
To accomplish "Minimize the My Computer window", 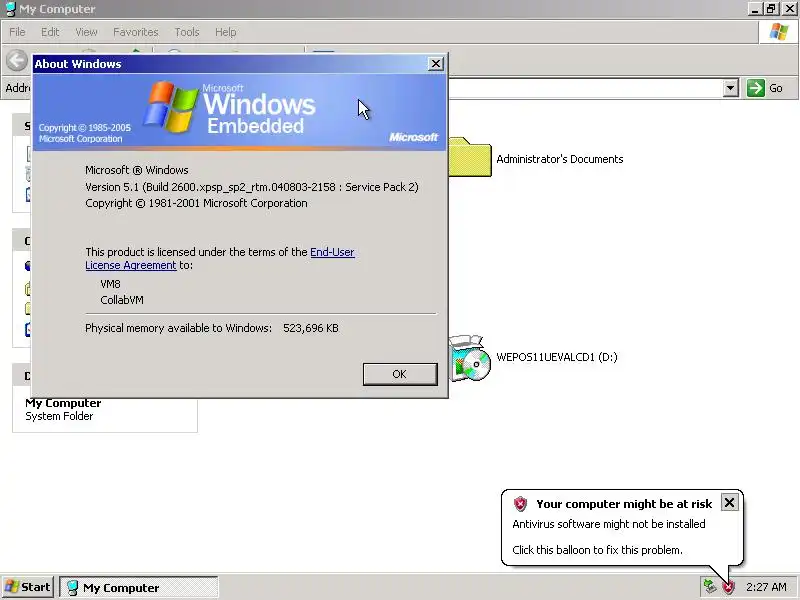I will [755, 9].
